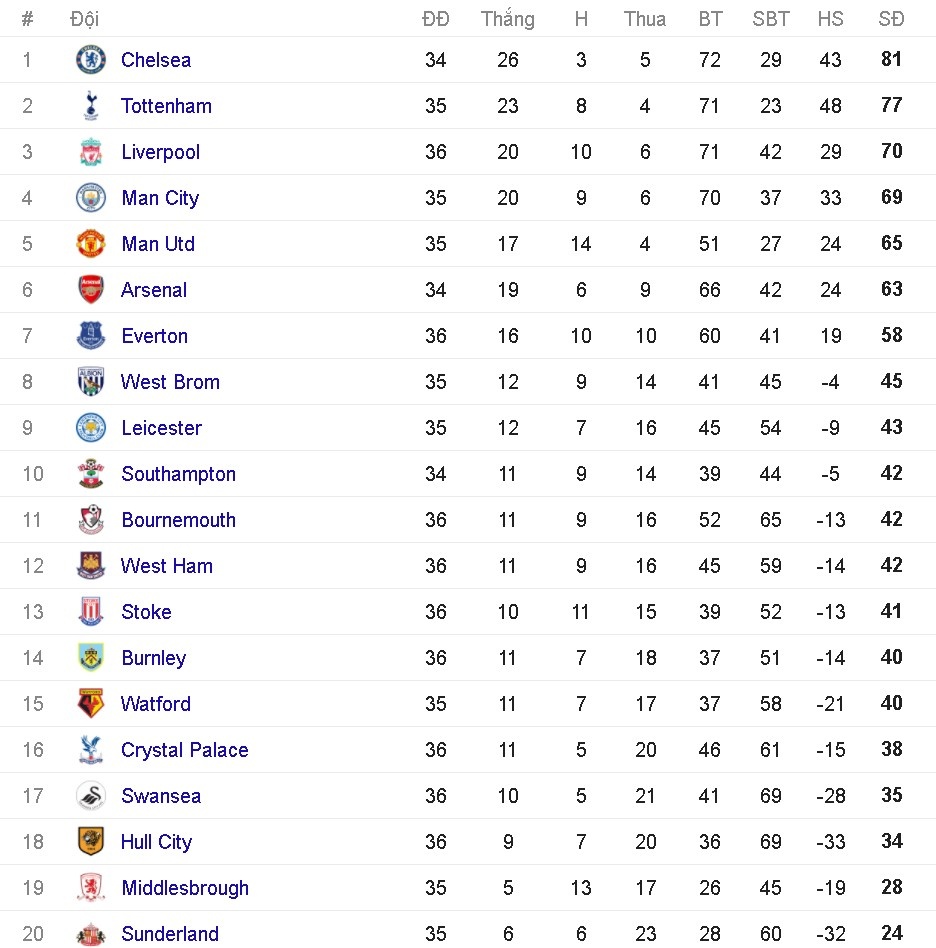Click the Đội column header
Image resolution: width=936 pixels, height=948 pixels.
[84, 19]
